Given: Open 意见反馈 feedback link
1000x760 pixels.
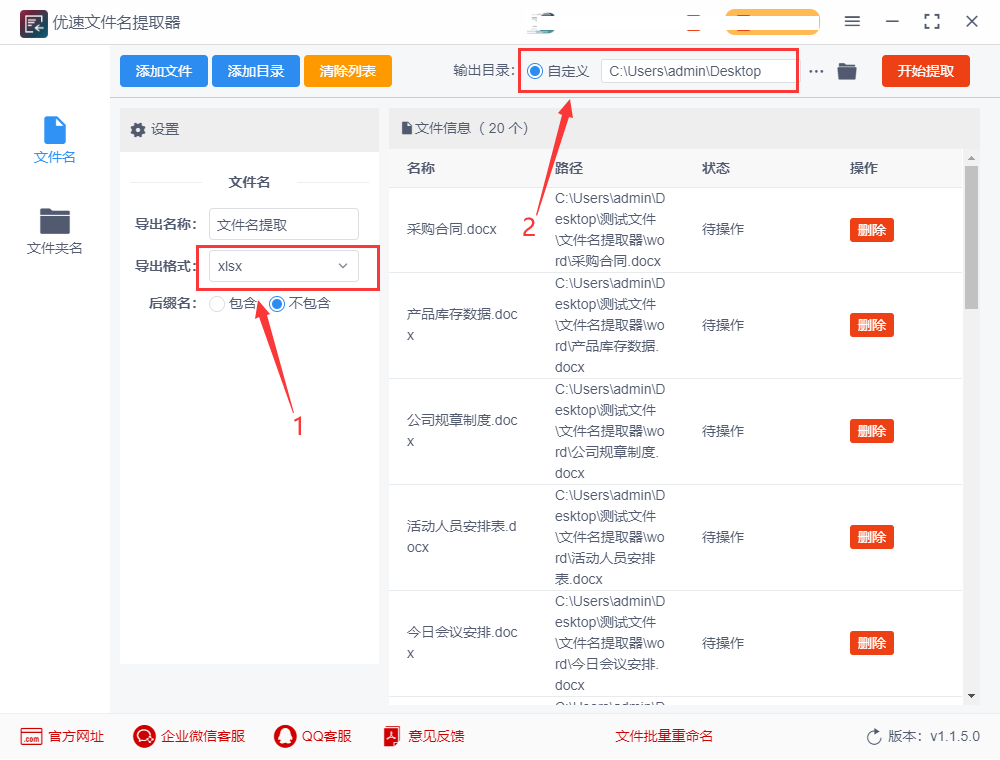Looking at the screenshot, I should coord(424,736).
